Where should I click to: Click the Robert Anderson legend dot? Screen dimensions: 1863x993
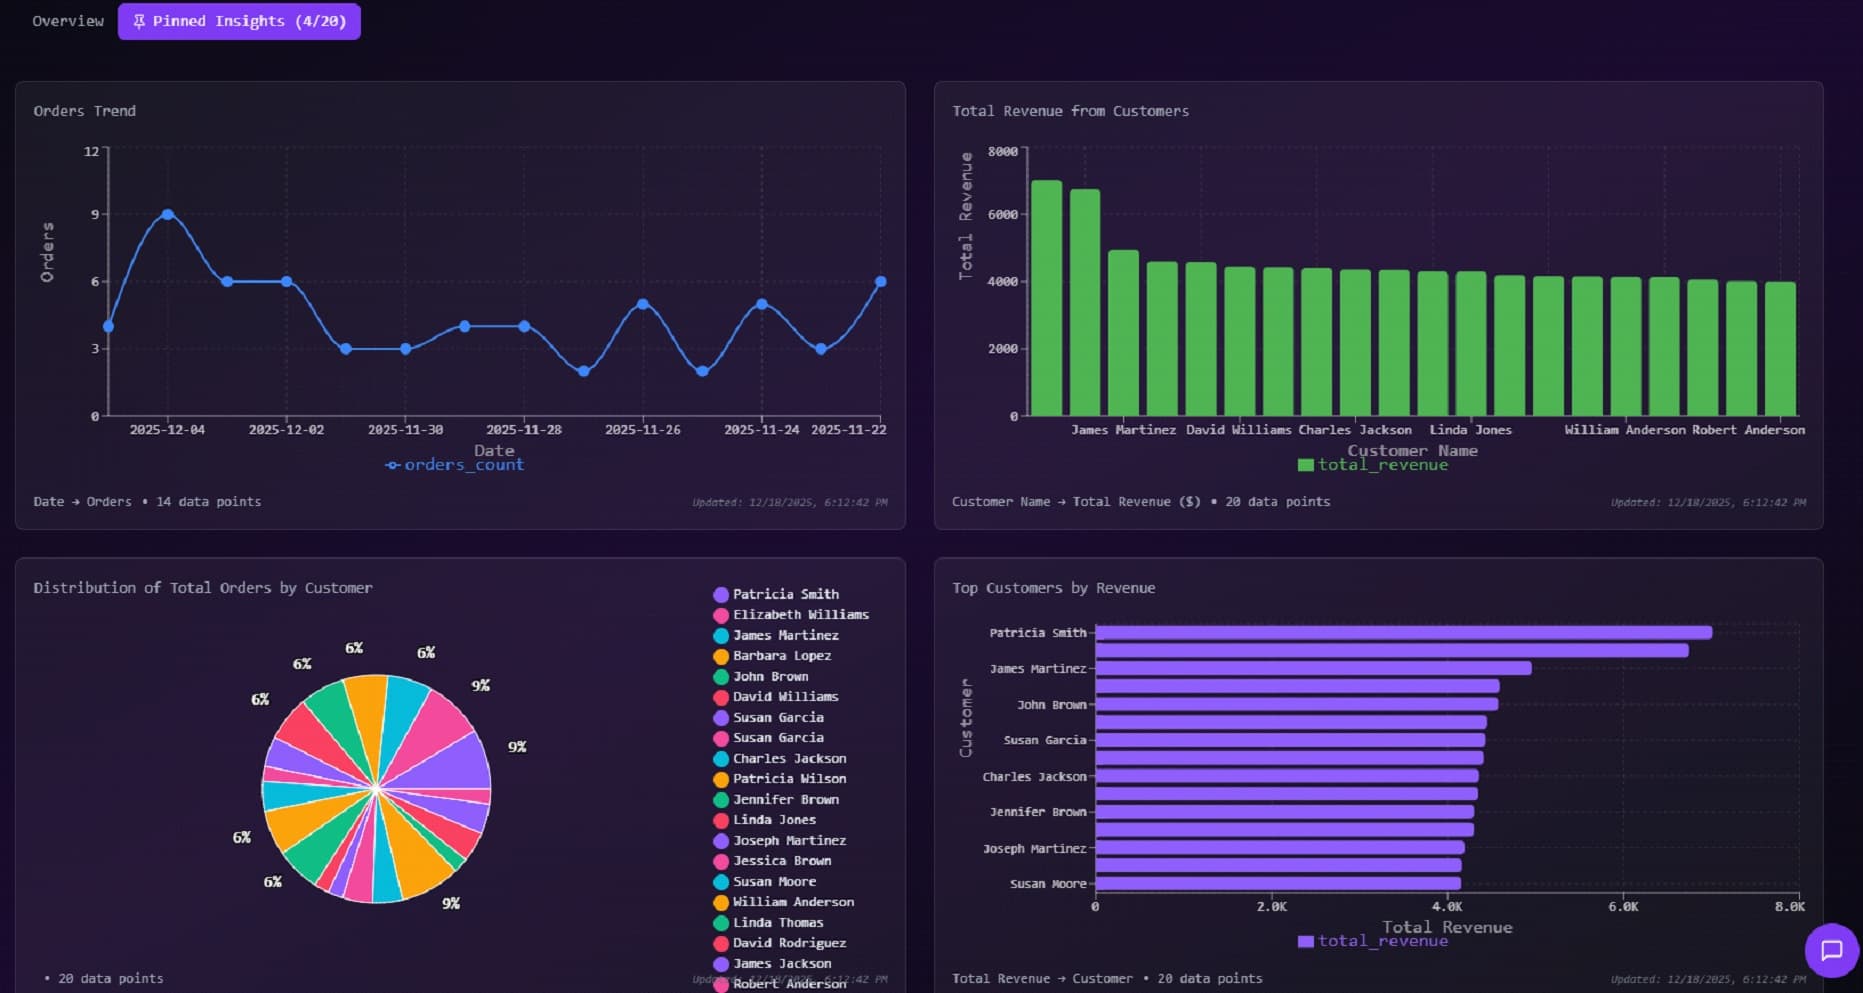(720, 983)
